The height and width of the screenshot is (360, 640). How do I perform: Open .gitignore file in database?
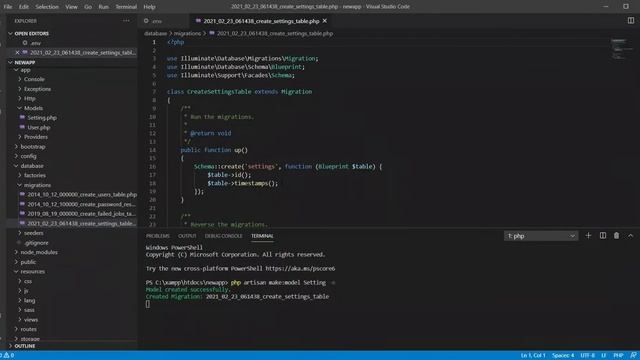(36, 243)
